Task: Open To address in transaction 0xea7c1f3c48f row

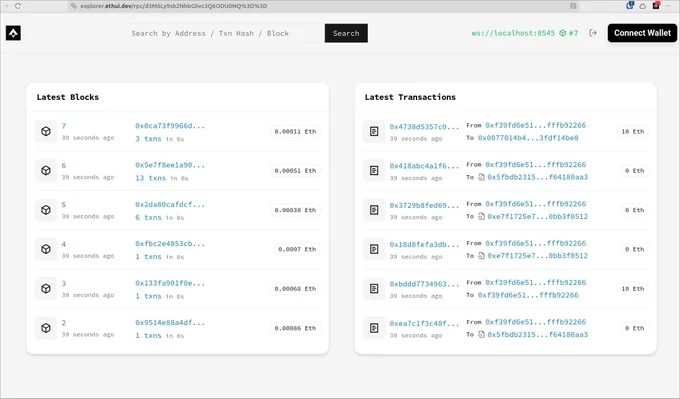Action: click(x=537, y=334)
